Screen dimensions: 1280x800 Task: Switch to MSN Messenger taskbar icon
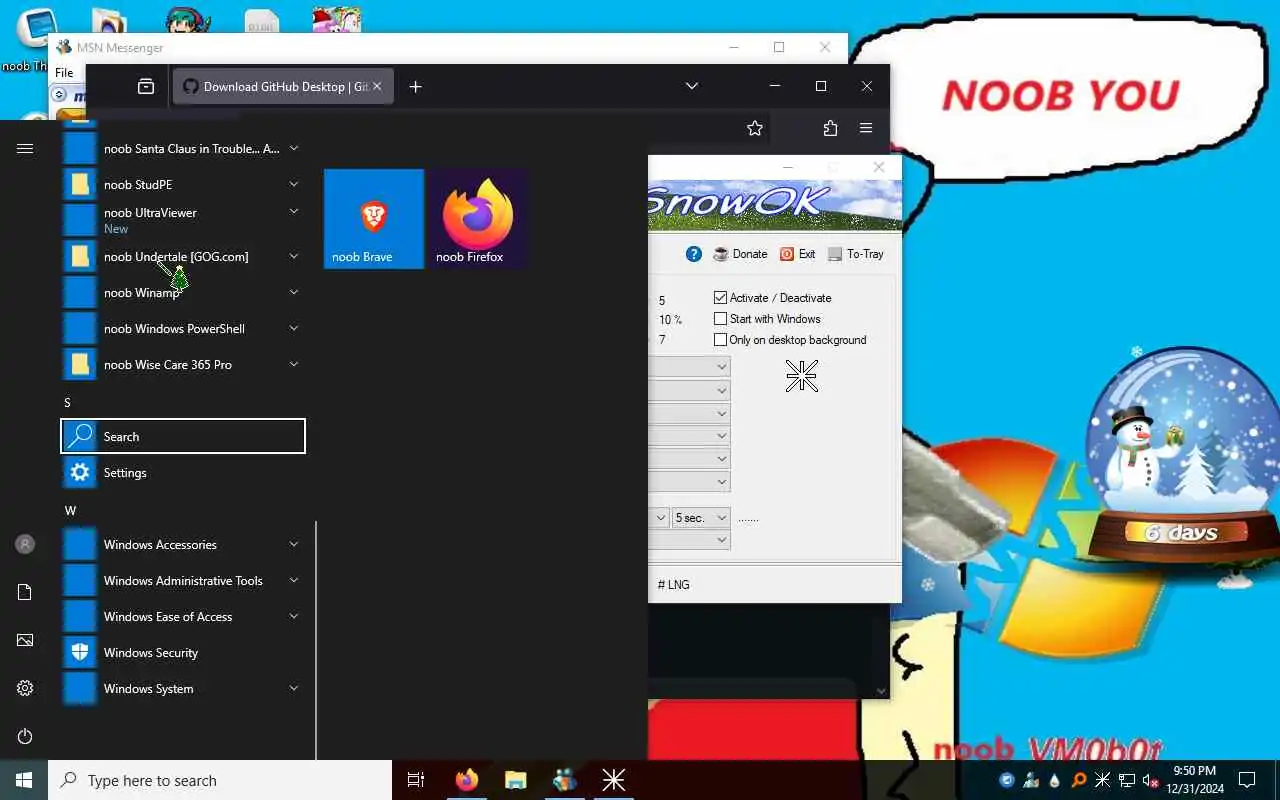[564, 780]
